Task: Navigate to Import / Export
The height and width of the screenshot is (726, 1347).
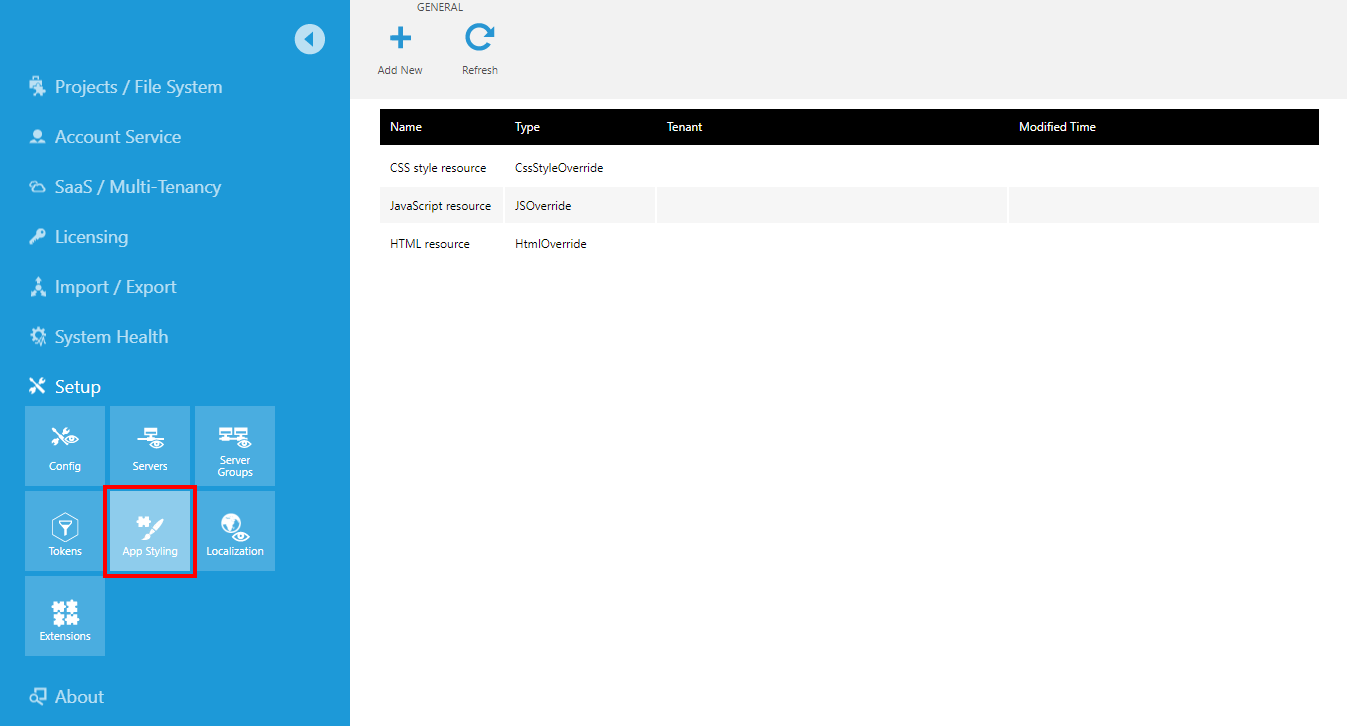Action: 115,286
